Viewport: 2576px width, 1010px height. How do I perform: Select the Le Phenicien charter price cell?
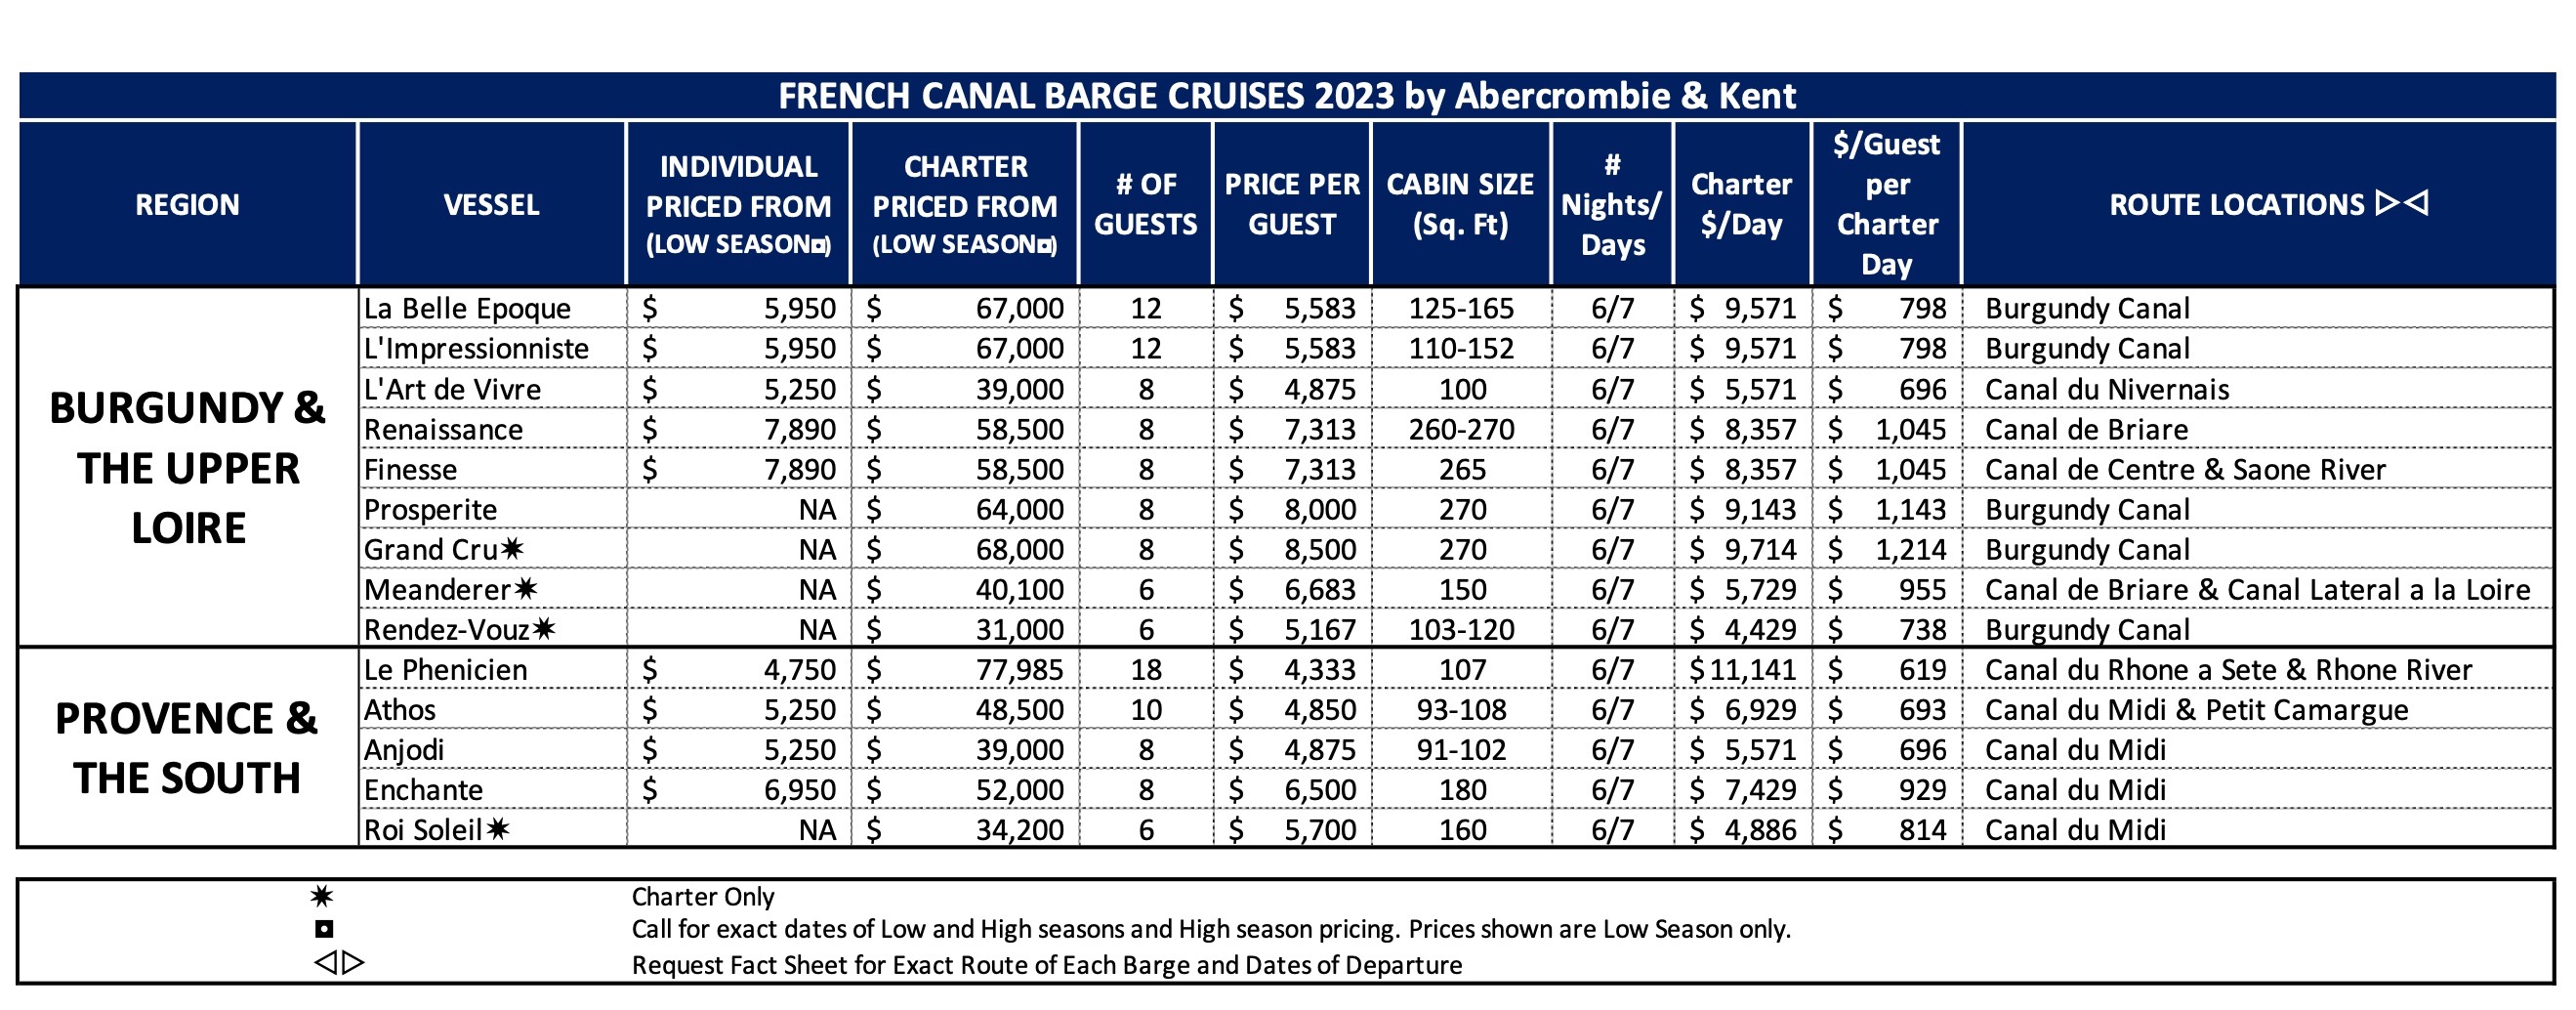coord(965,669)
